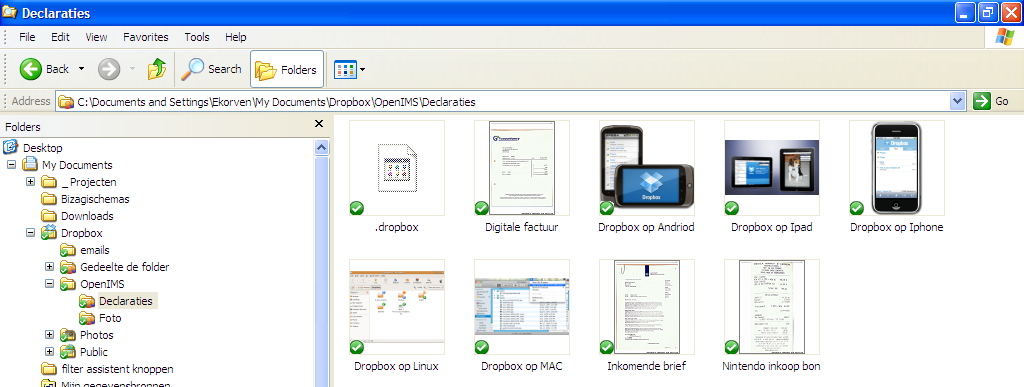Expand the Photos folder node
The image size is (1024, 387).
(x=49, y=335)
